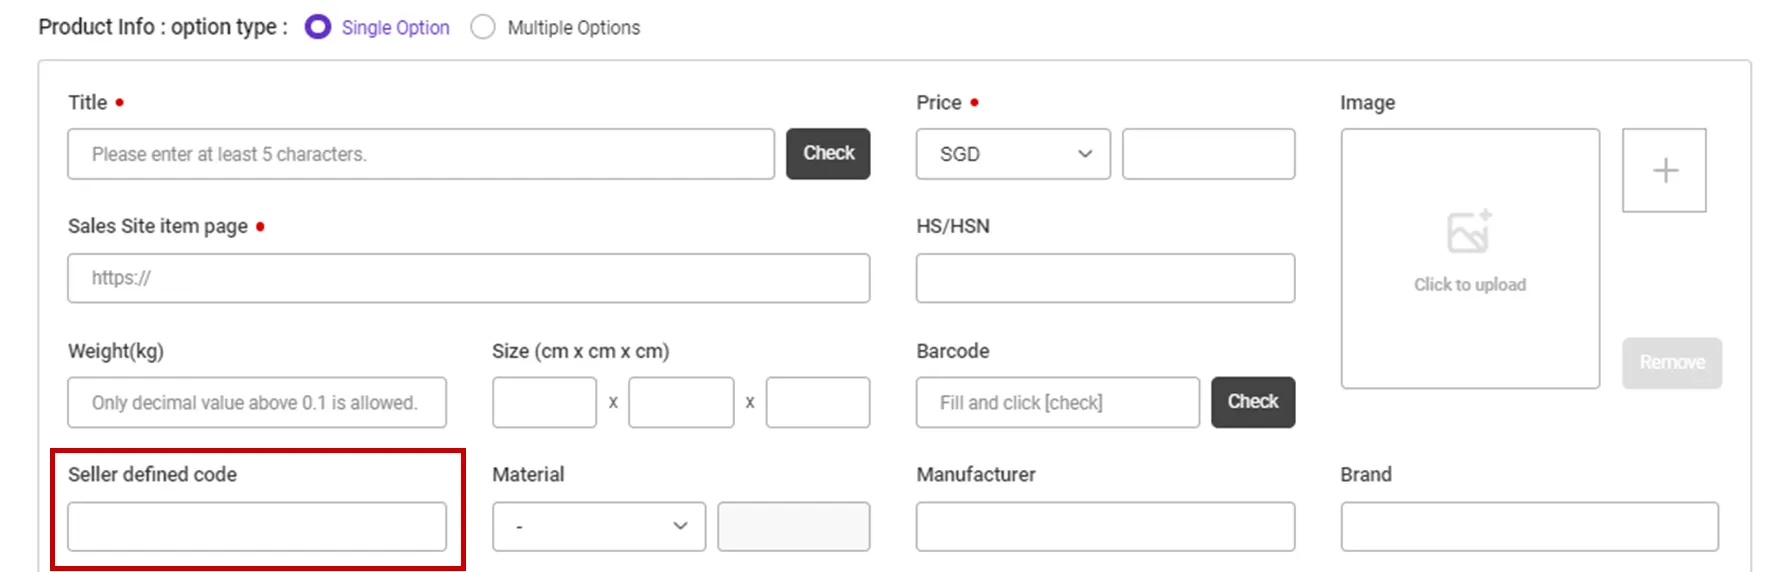
Task: Focus the Title input field
Action: click(x=420, y=154)
